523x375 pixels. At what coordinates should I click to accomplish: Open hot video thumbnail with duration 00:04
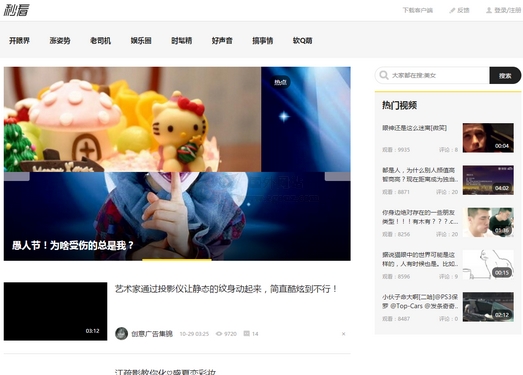point(488,138)
